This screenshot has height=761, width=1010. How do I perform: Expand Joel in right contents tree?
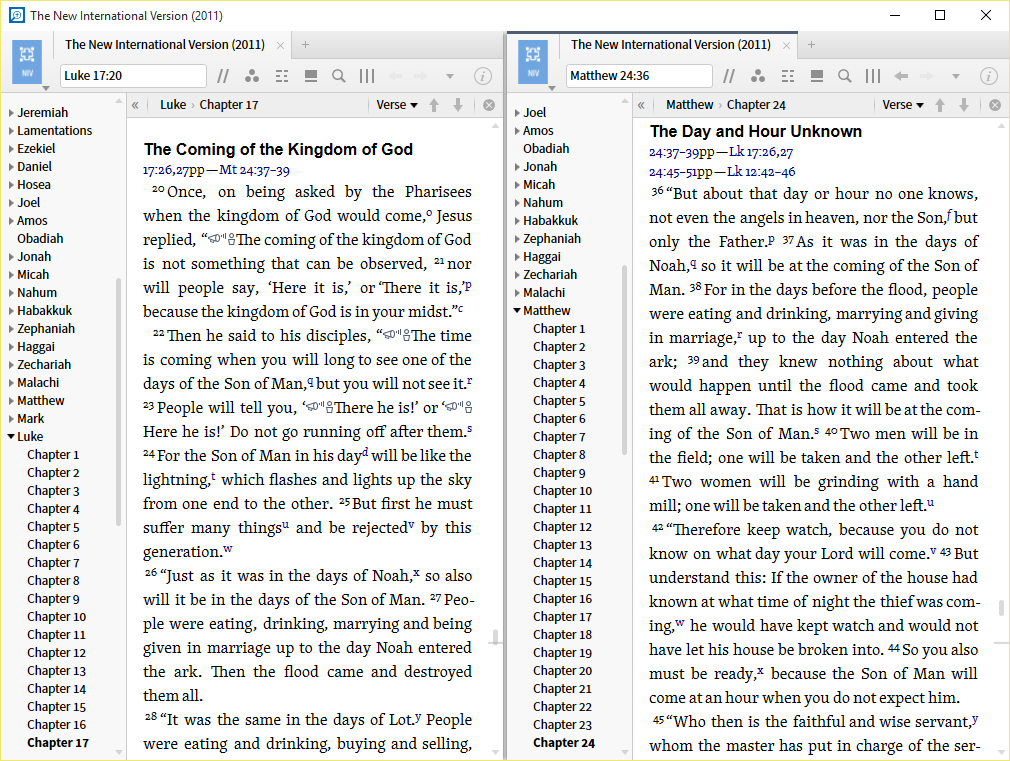click(518, 113)
